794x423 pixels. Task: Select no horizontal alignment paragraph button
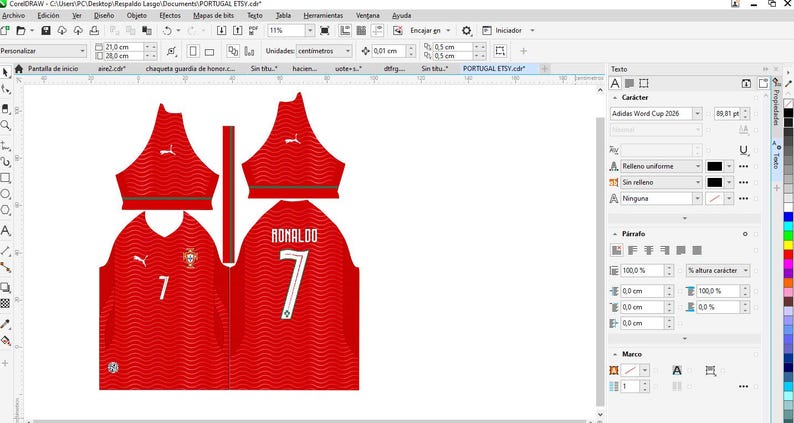[x=616, y=250]
